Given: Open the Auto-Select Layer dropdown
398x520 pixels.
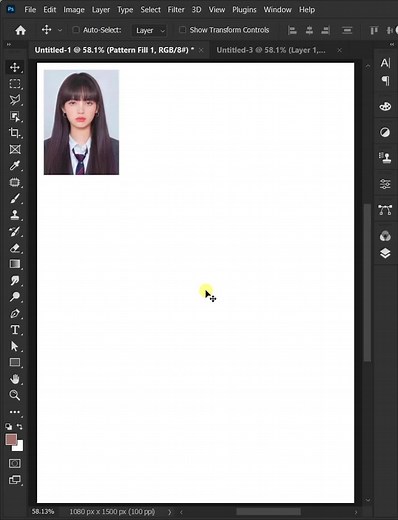Looking at the screenshot, I should [150, 30].
